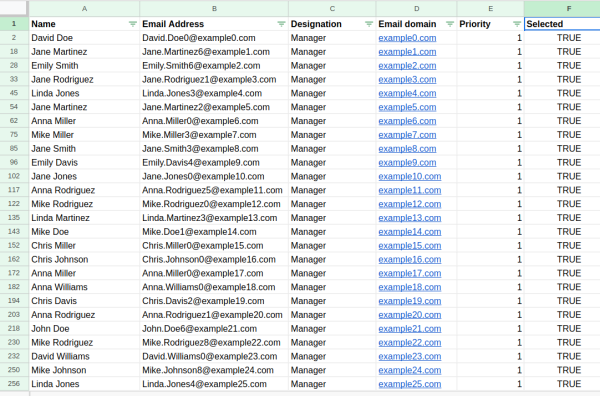The image size is (600, 396).
Task: Open the example19.com link
Action: [410, 301]
